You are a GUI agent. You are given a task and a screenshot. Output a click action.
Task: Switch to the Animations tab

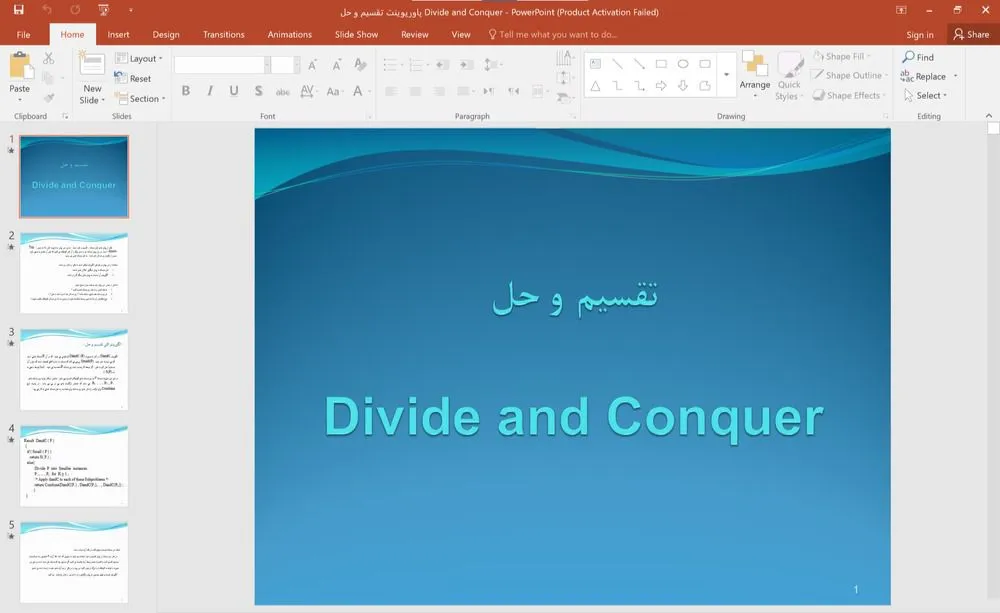pos(289,33)
